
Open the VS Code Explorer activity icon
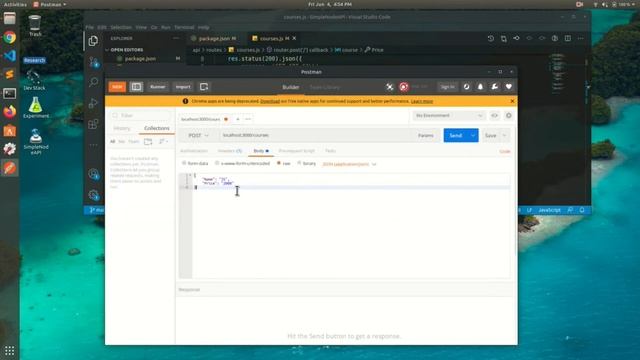click(x=93, y=41)
